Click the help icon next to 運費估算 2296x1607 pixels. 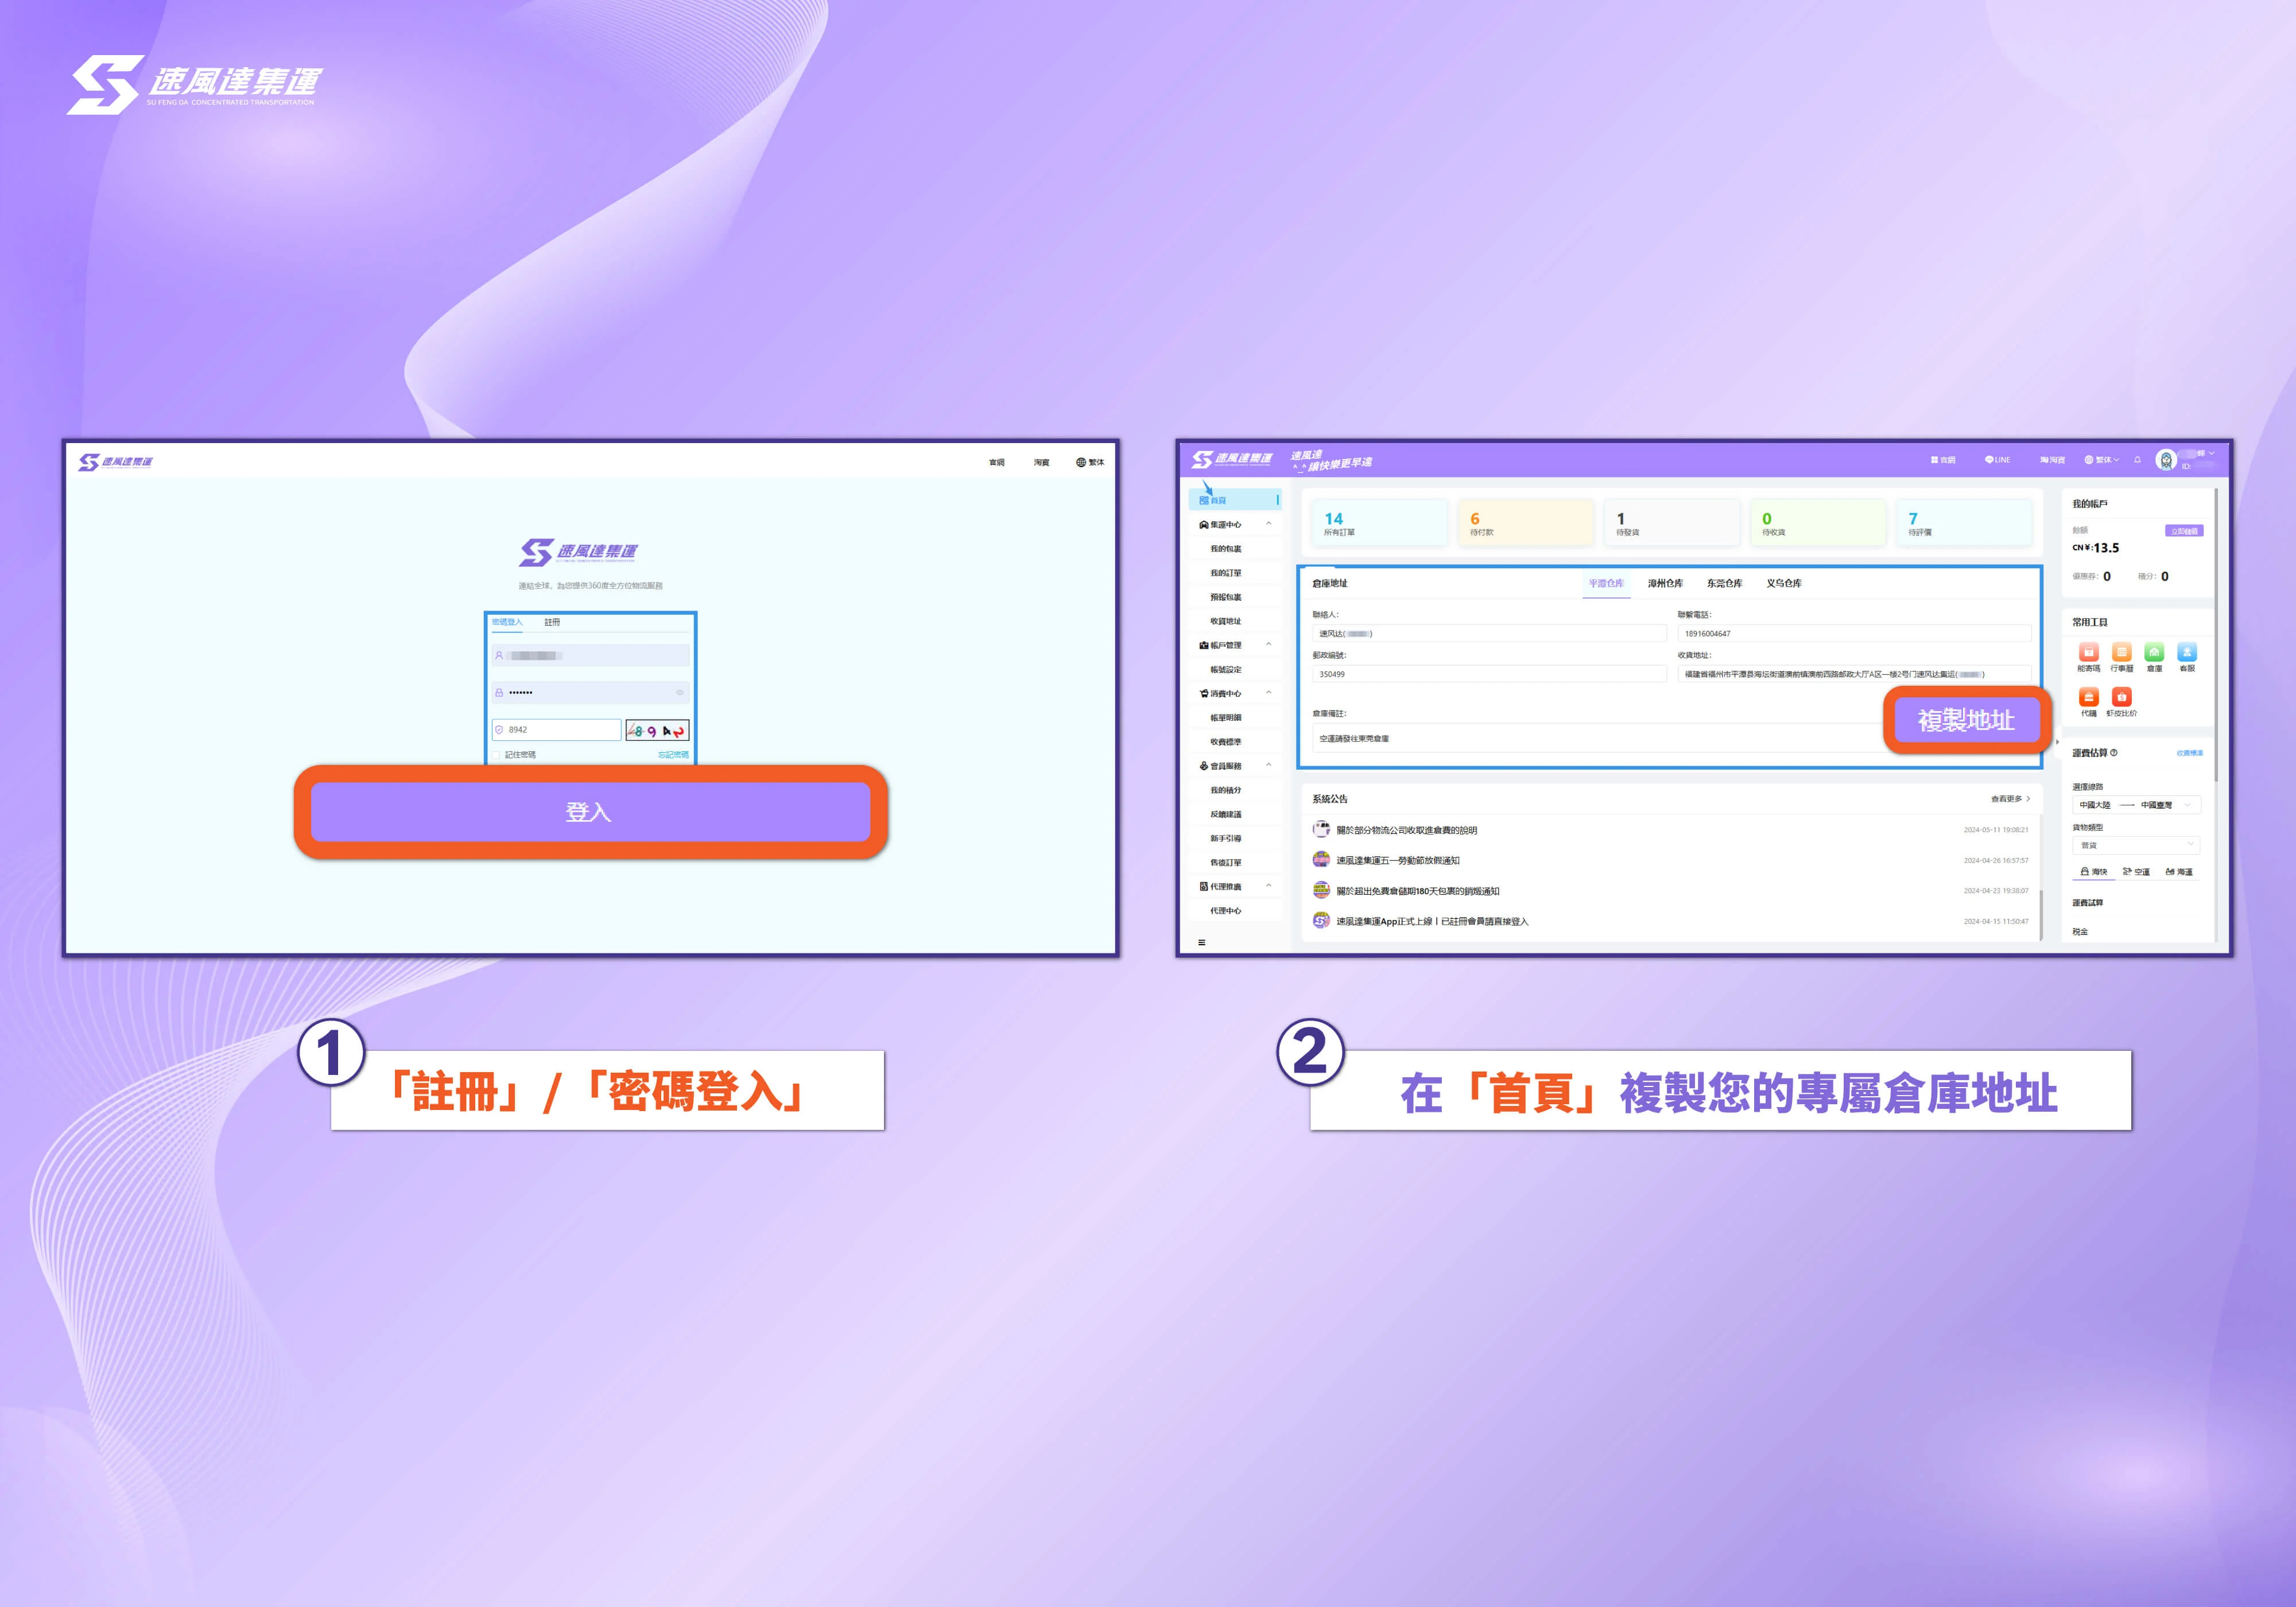(x=2113, y=753)
